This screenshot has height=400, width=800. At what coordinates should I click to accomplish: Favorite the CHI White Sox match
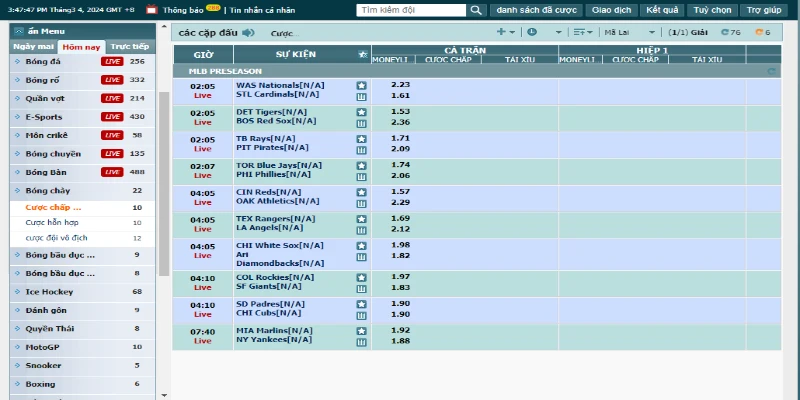tap(361, 245)
